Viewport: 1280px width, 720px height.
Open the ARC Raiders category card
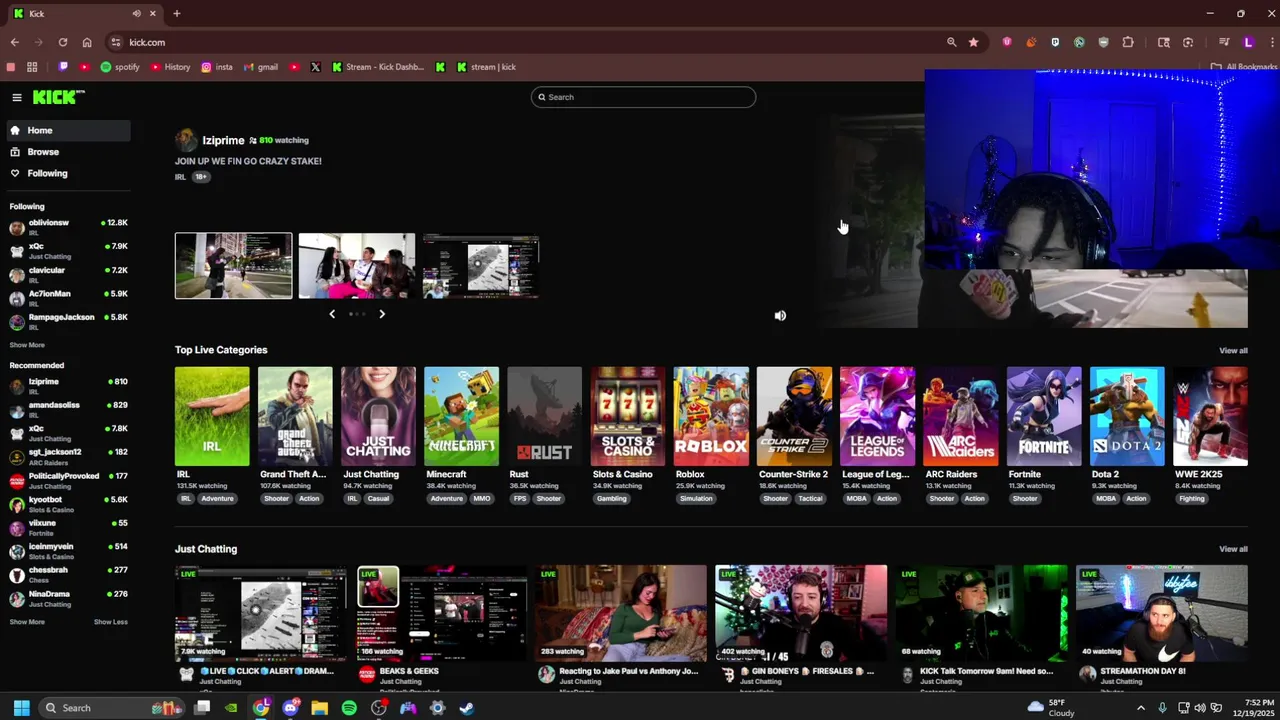click(x=960, y=416)
